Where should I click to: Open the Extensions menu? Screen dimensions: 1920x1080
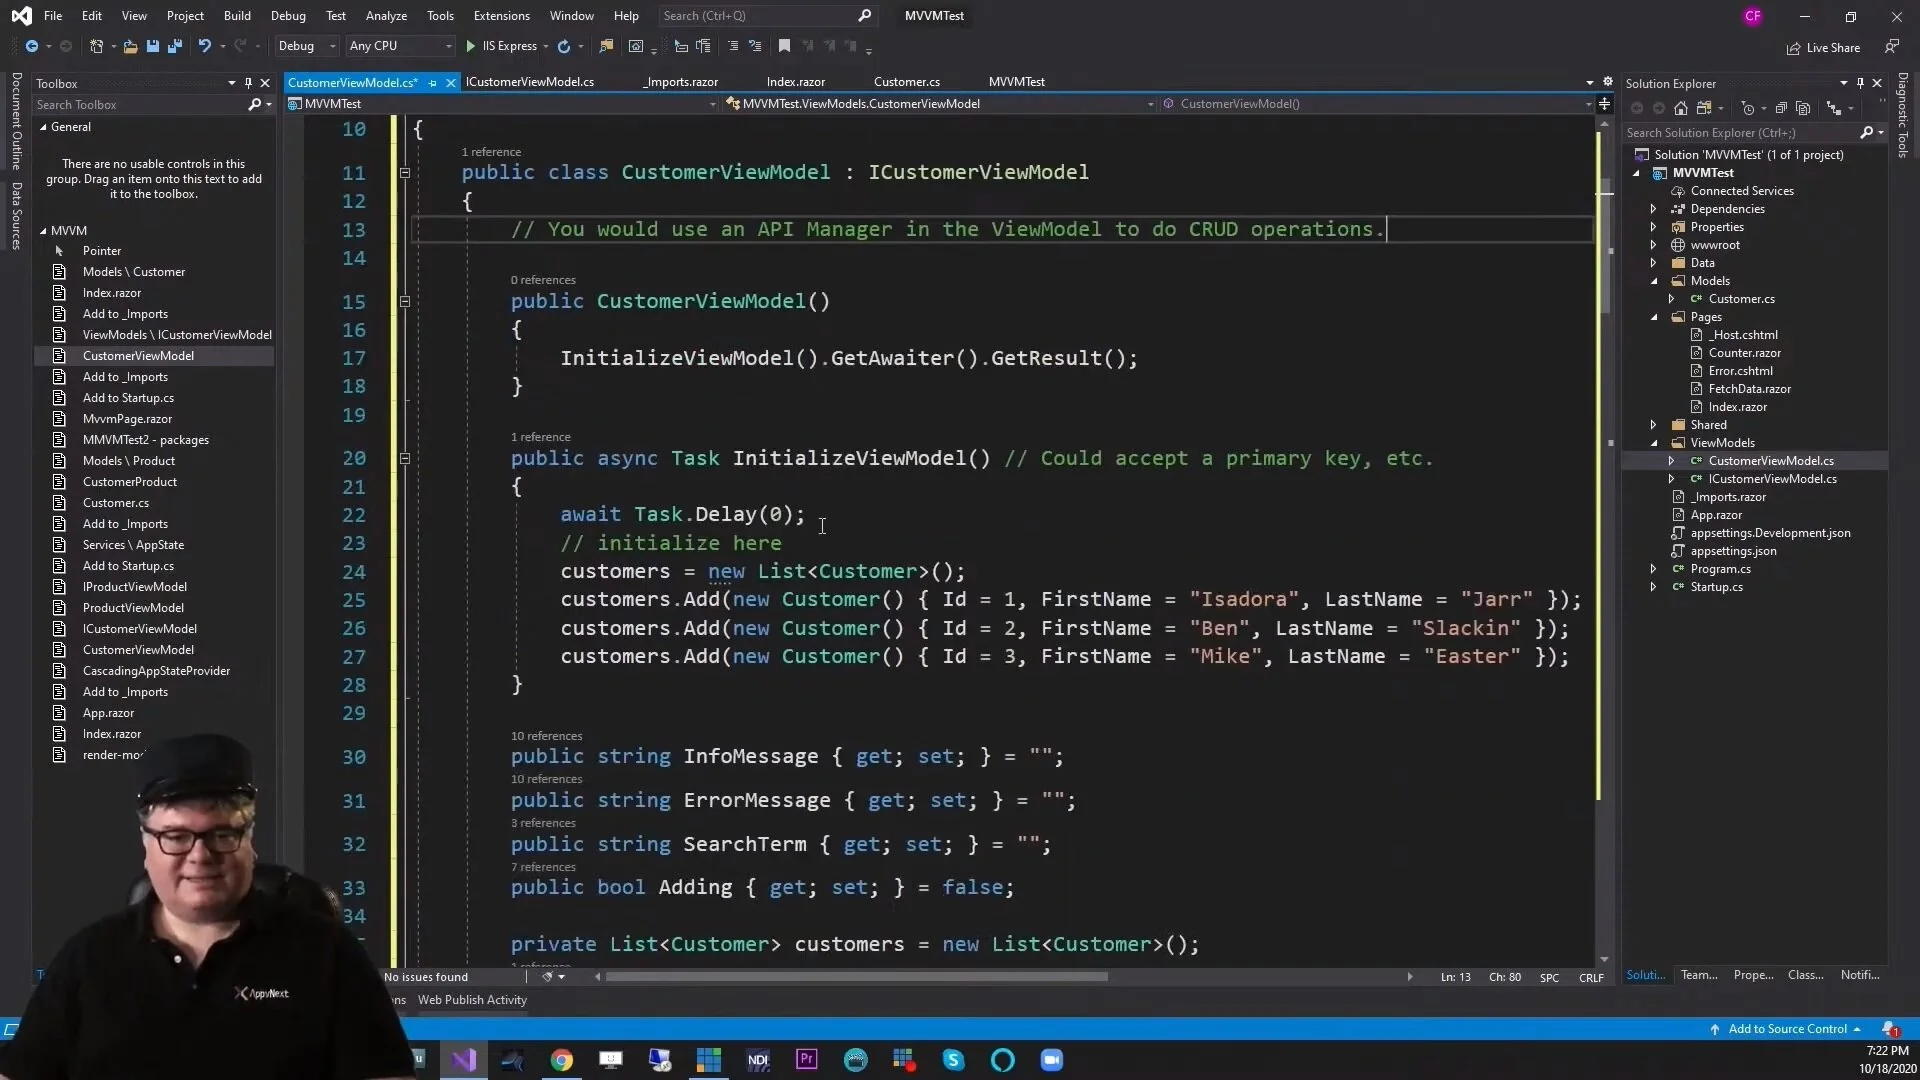(501, 16)
